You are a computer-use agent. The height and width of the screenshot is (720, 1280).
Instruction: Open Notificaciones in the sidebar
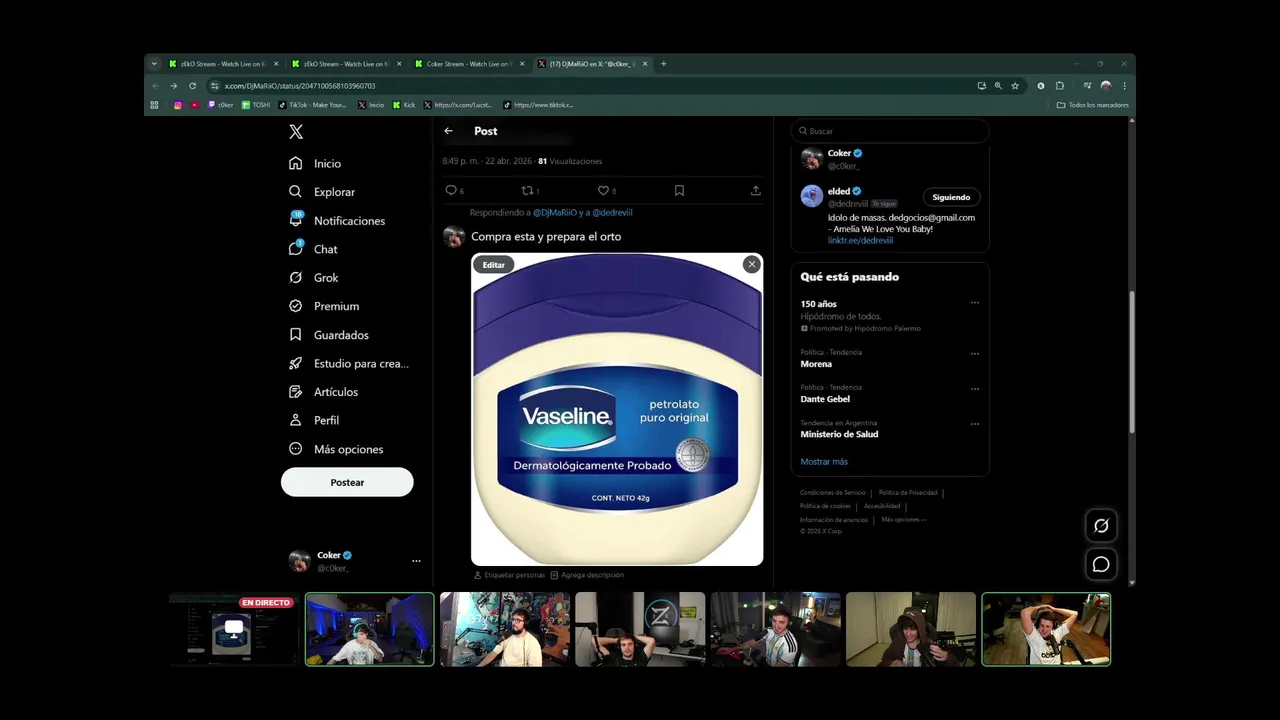click(337, 220)
